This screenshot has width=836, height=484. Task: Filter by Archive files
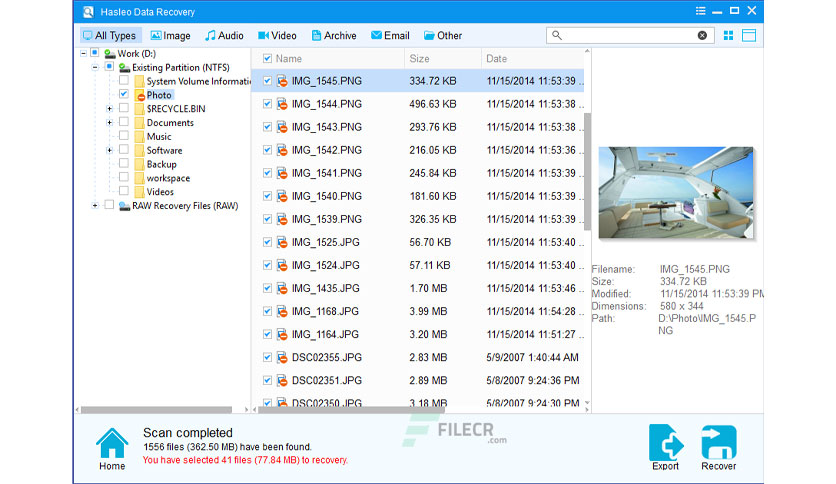point(334,36)
